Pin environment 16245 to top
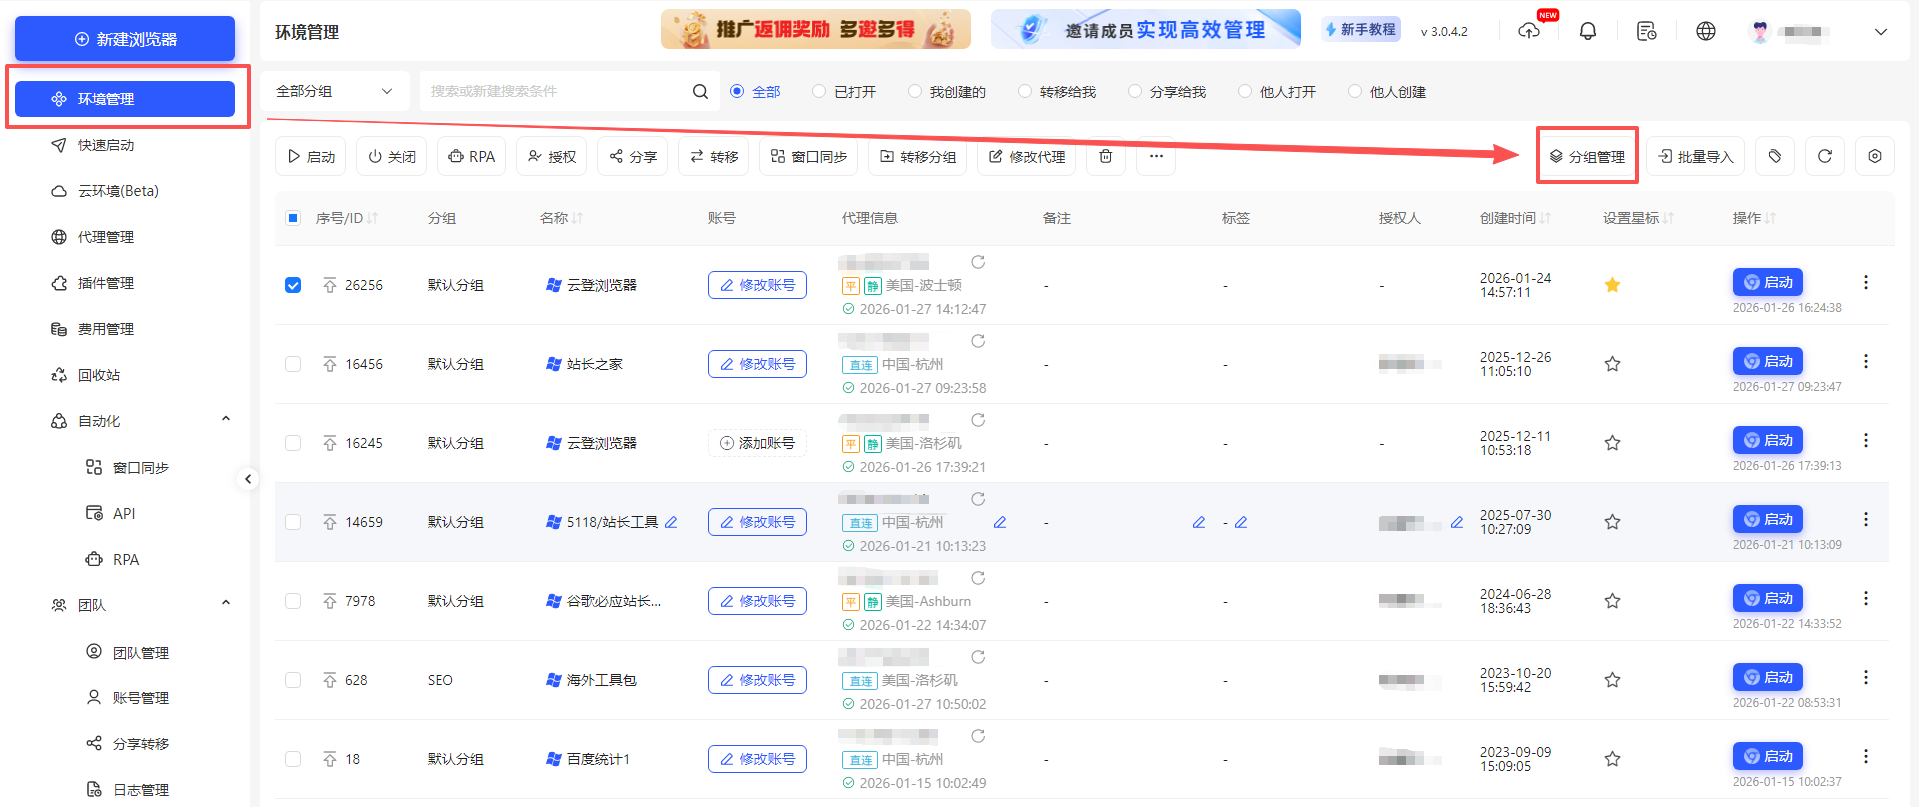1919x807 pixels. coord(330,443)
